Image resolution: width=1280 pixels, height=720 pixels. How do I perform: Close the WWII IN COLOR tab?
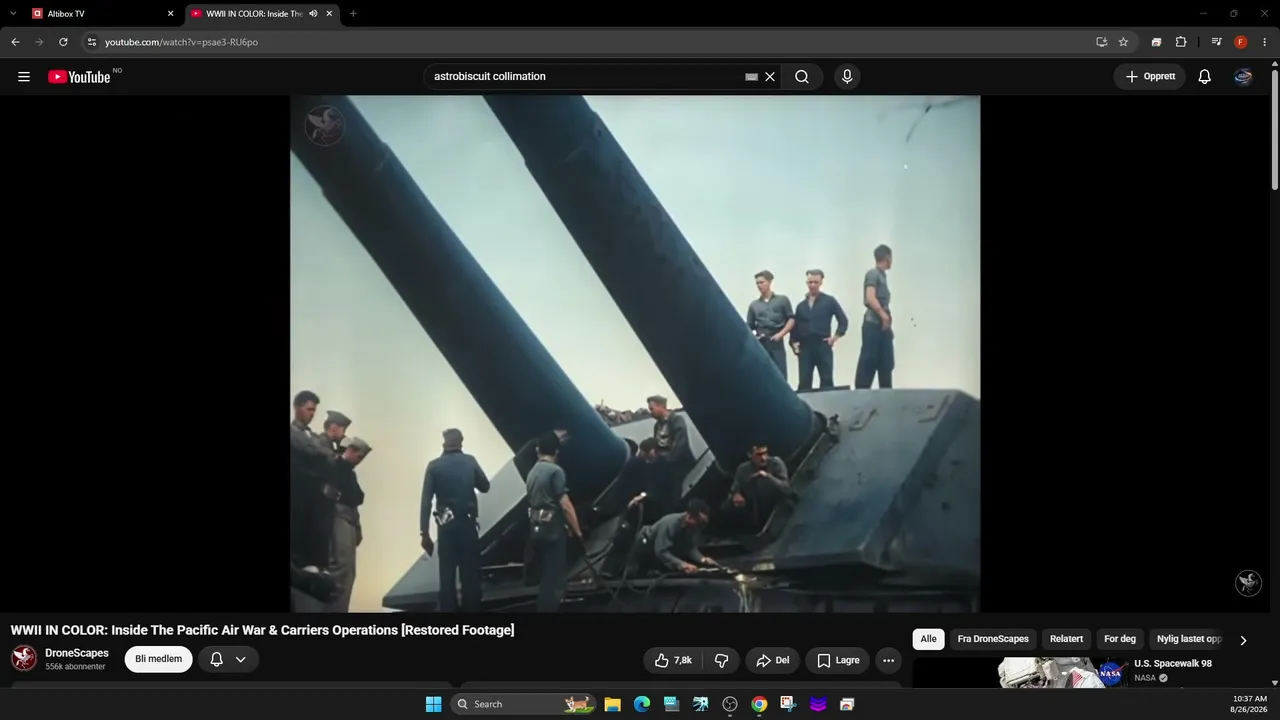(x=329, y=14)
